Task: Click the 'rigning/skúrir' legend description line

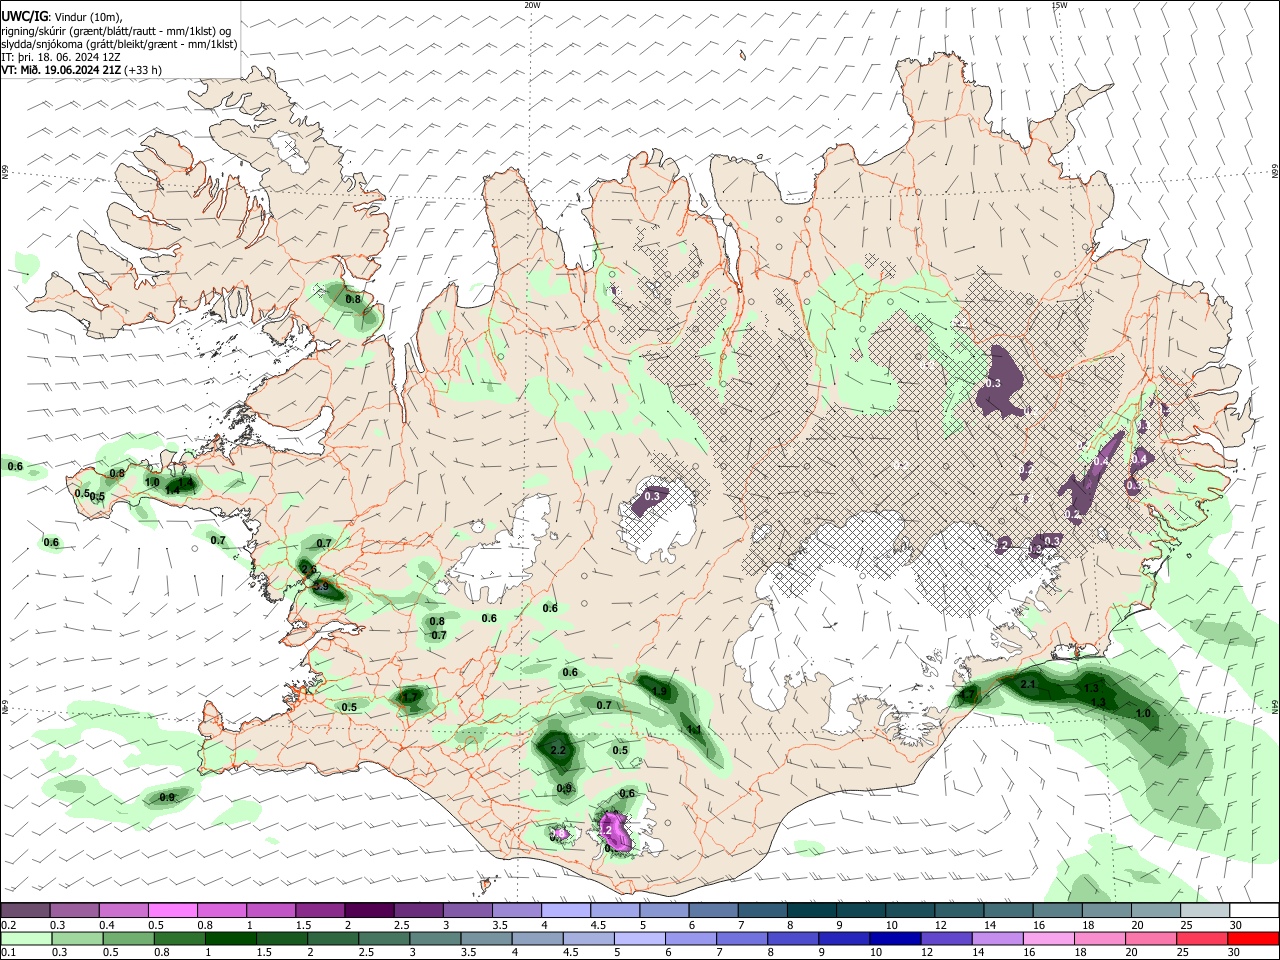Action: [x=116, y=31]
